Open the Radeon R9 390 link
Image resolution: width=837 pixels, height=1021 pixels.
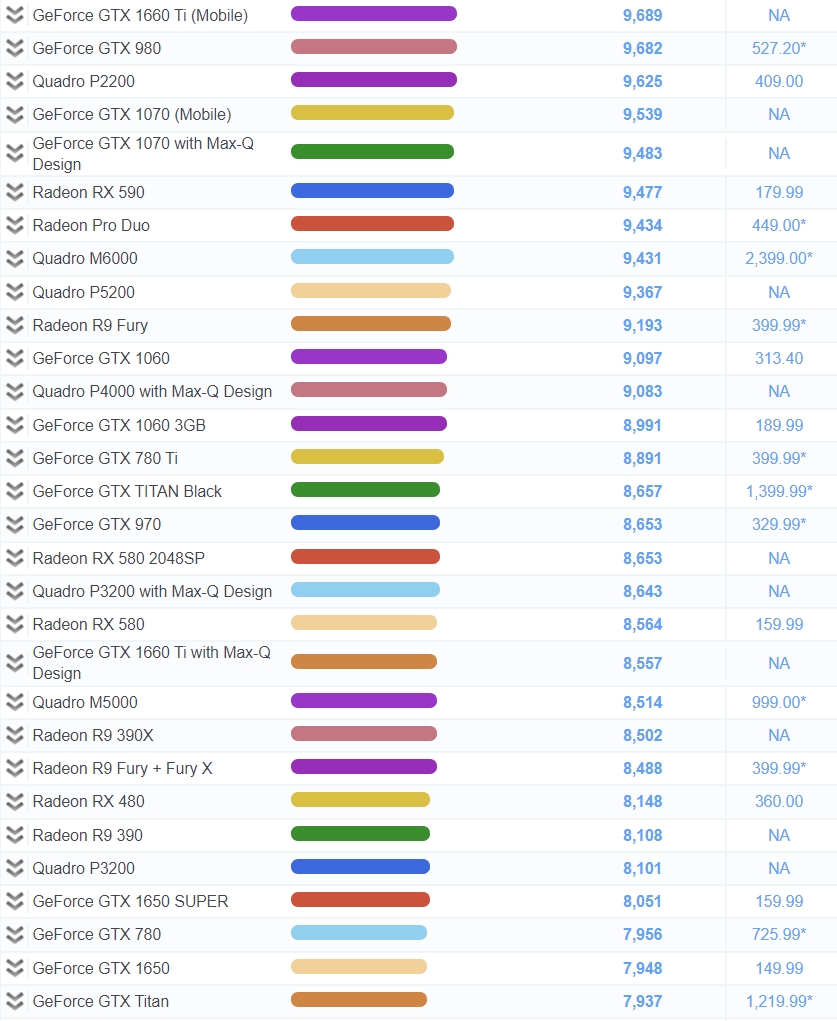click(87, 835)
